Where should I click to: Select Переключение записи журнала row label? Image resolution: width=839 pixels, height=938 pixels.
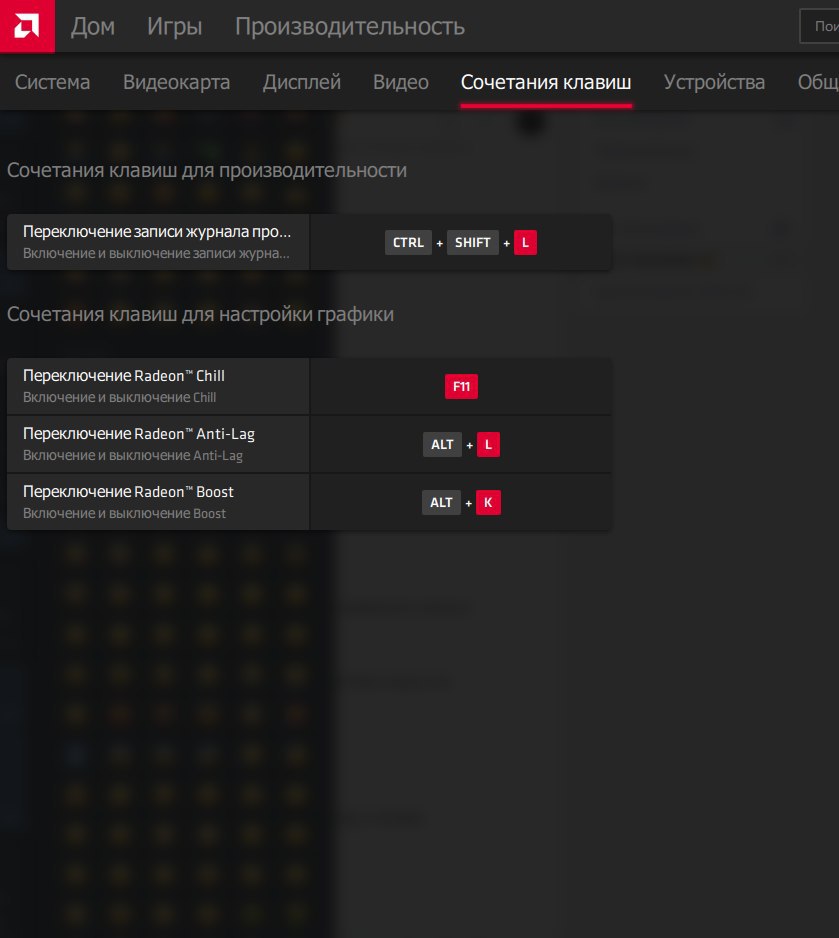coord(157,232)
